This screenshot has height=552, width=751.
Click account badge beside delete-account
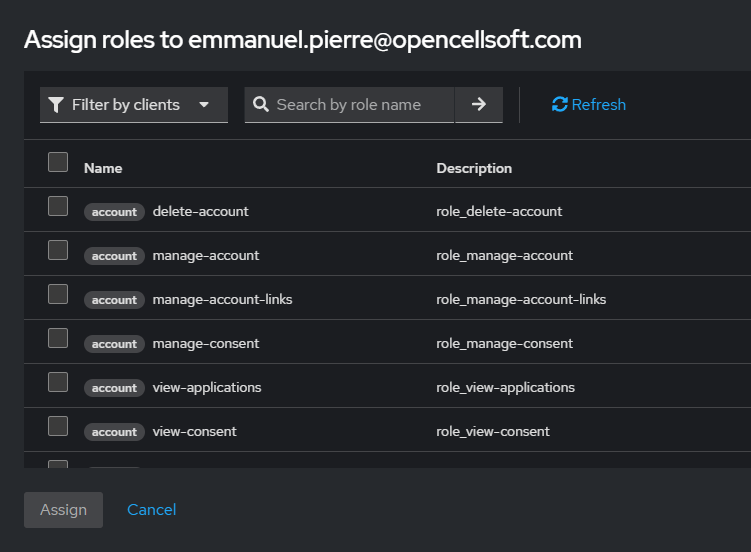pyautogui.click(x=114, y=212)
